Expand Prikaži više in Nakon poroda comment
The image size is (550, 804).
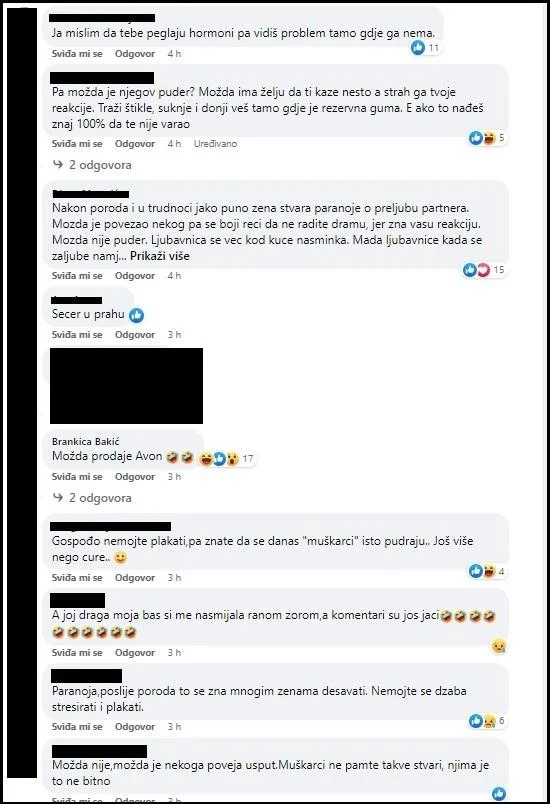coord(159,256)
